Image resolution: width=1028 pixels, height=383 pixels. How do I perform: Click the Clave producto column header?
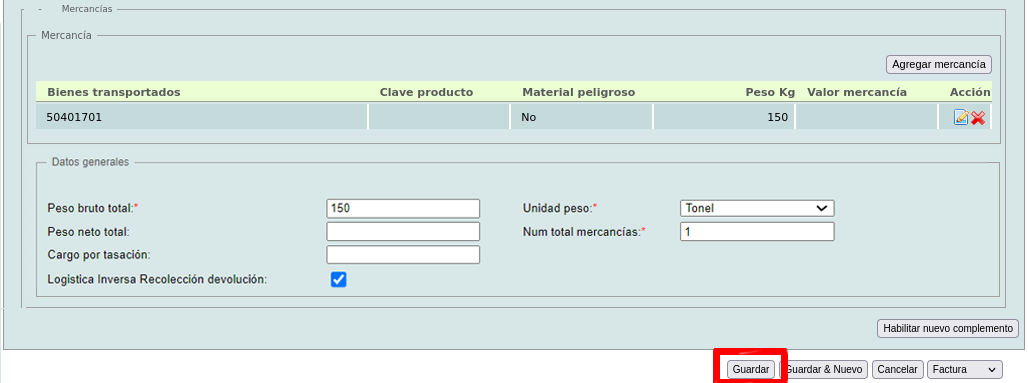point(426,92)
